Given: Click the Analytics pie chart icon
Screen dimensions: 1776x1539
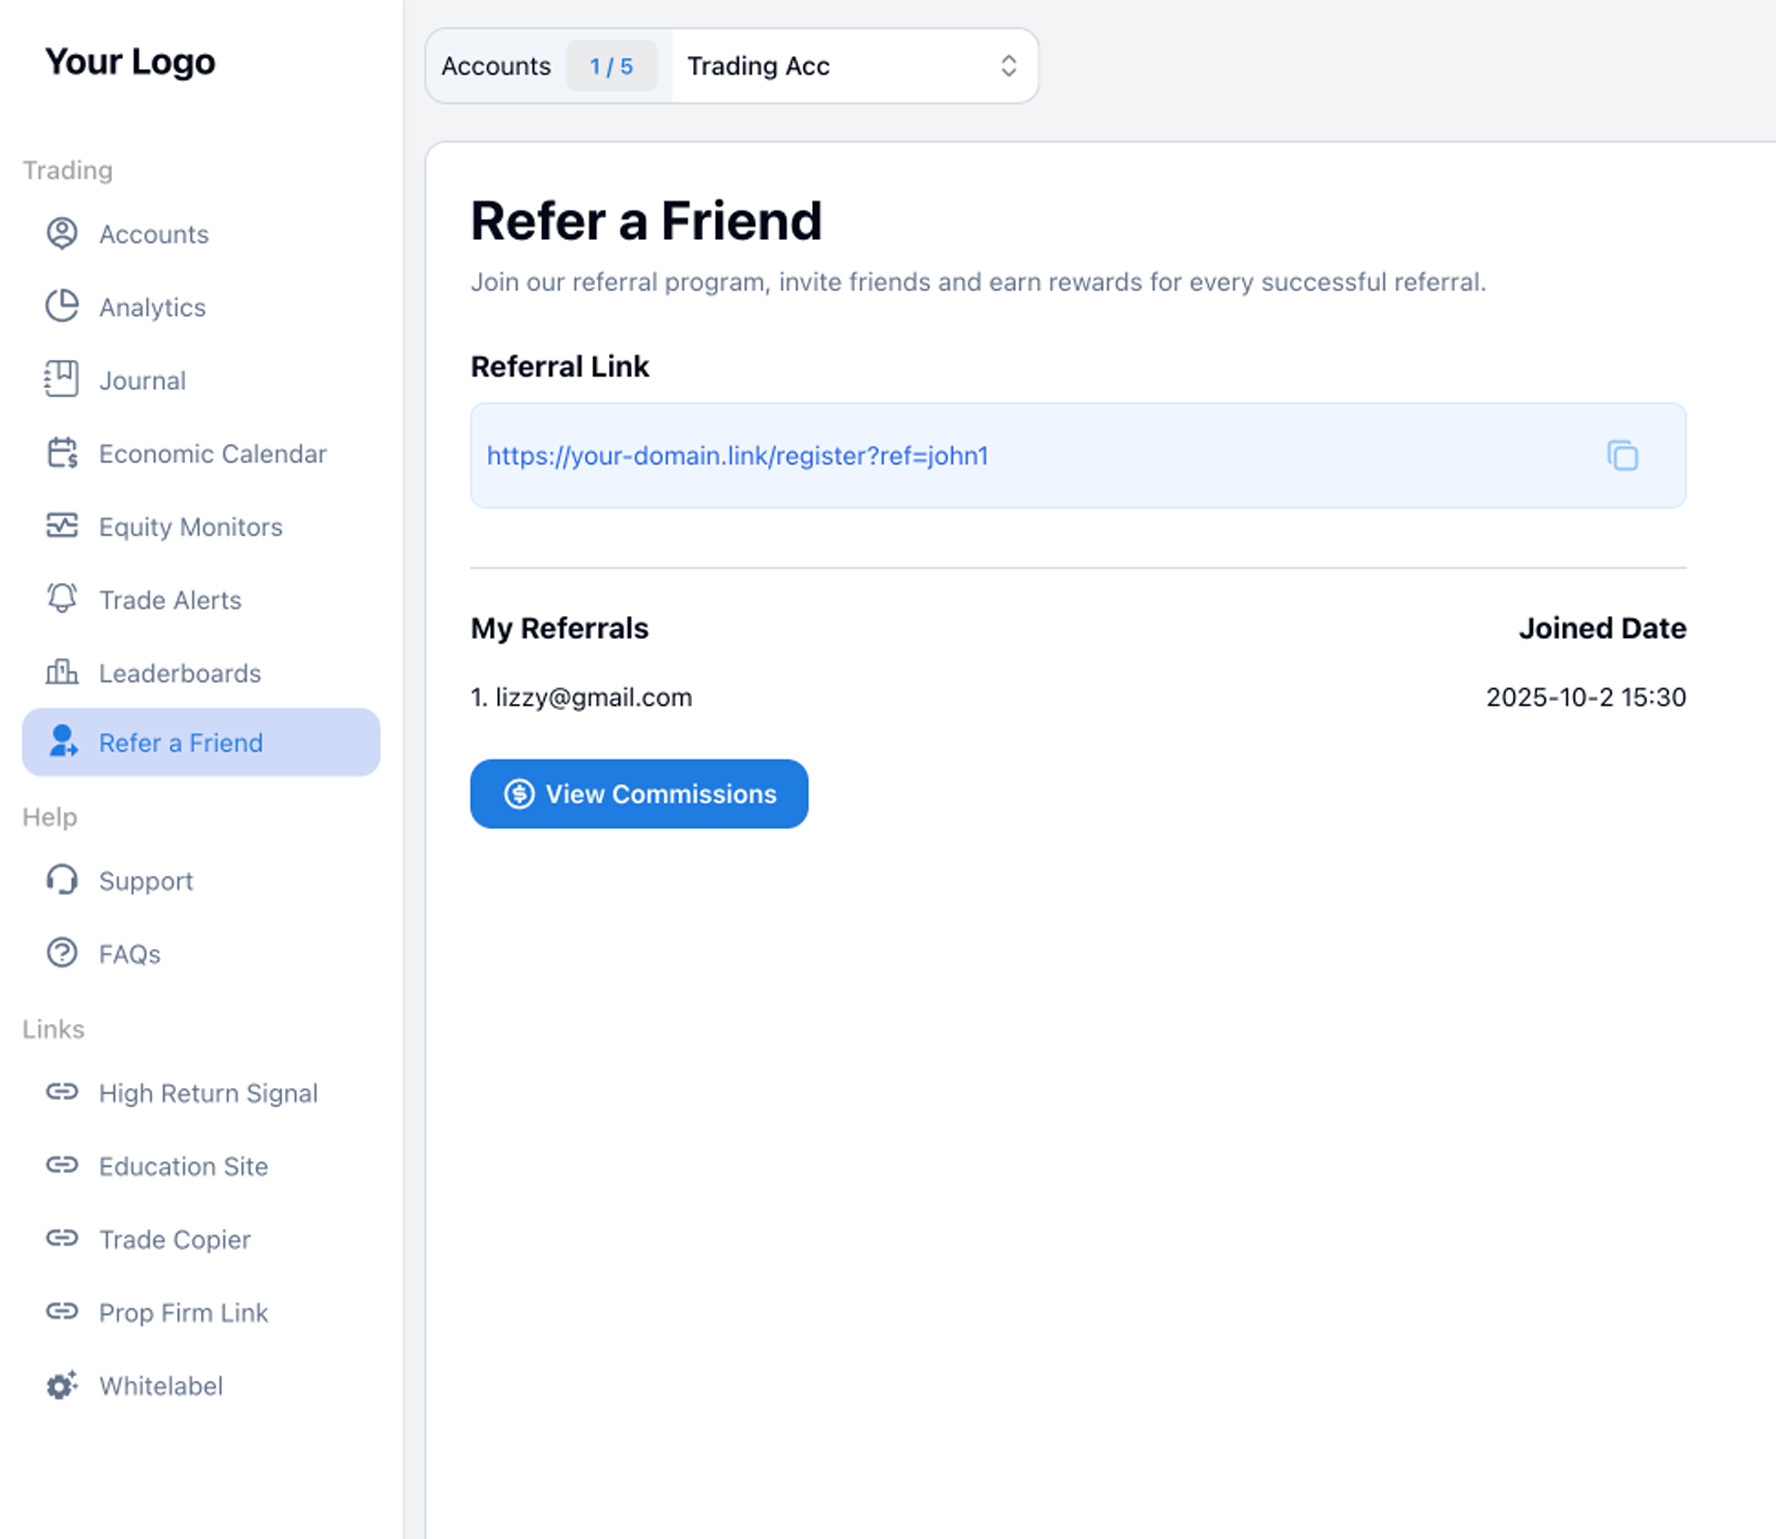Looking at the screenshot, I should (62, 307).
